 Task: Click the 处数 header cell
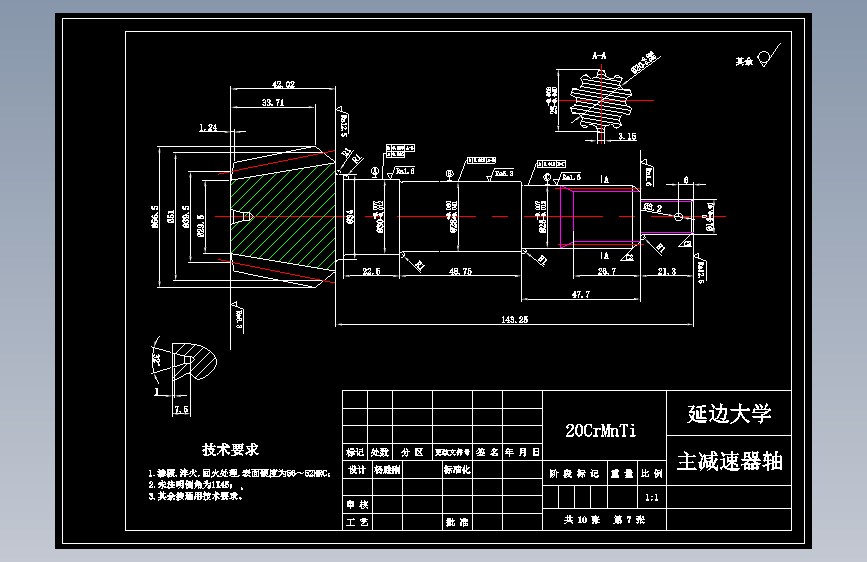[380, 452]
